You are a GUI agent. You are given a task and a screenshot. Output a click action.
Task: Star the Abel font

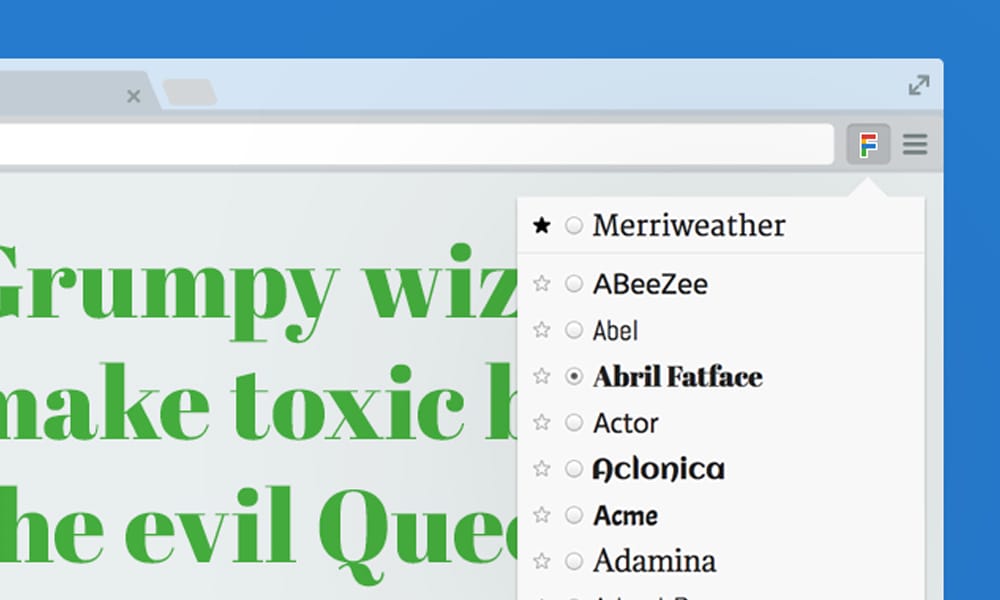[x=541, y=330]
